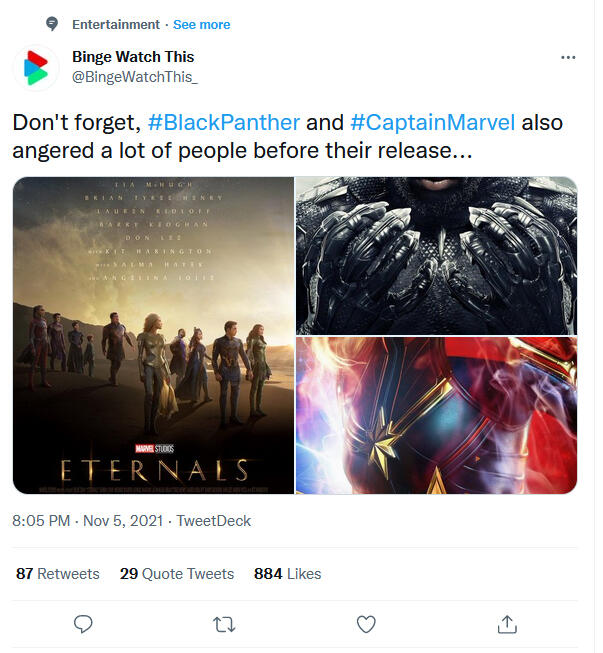Open the Captain Marvel suit image
The image size is (603, 653).
coord(436,415)
